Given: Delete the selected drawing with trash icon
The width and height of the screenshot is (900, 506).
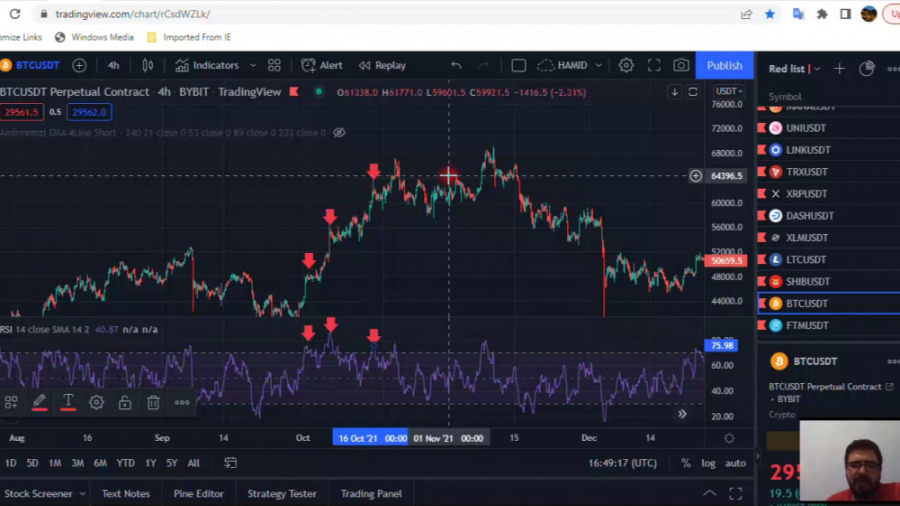Looking at the screenshot, I should 153,402.
